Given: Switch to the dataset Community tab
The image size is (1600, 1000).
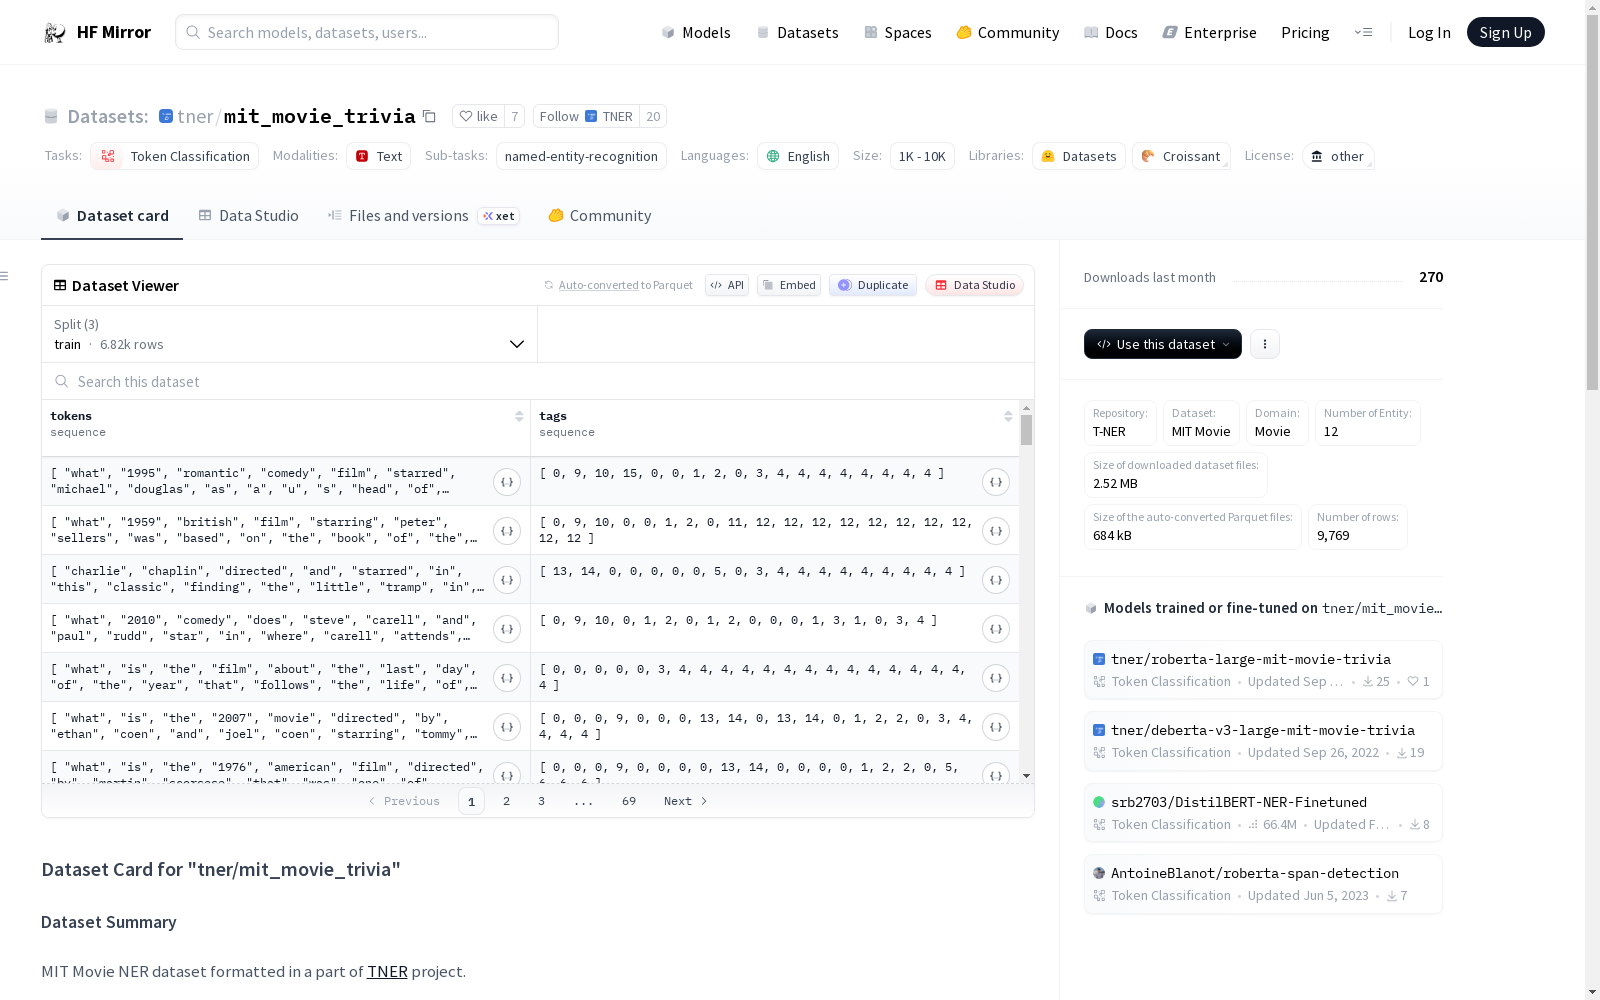Looking at the screenshot, I should 600,216.
